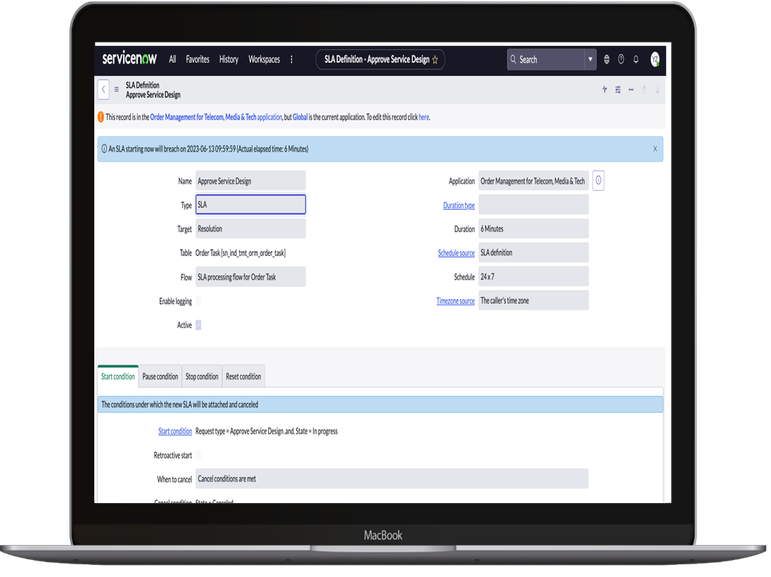771x577 pixels.
Task: Click the ServiceNow logo
Action: pos(129,59)
